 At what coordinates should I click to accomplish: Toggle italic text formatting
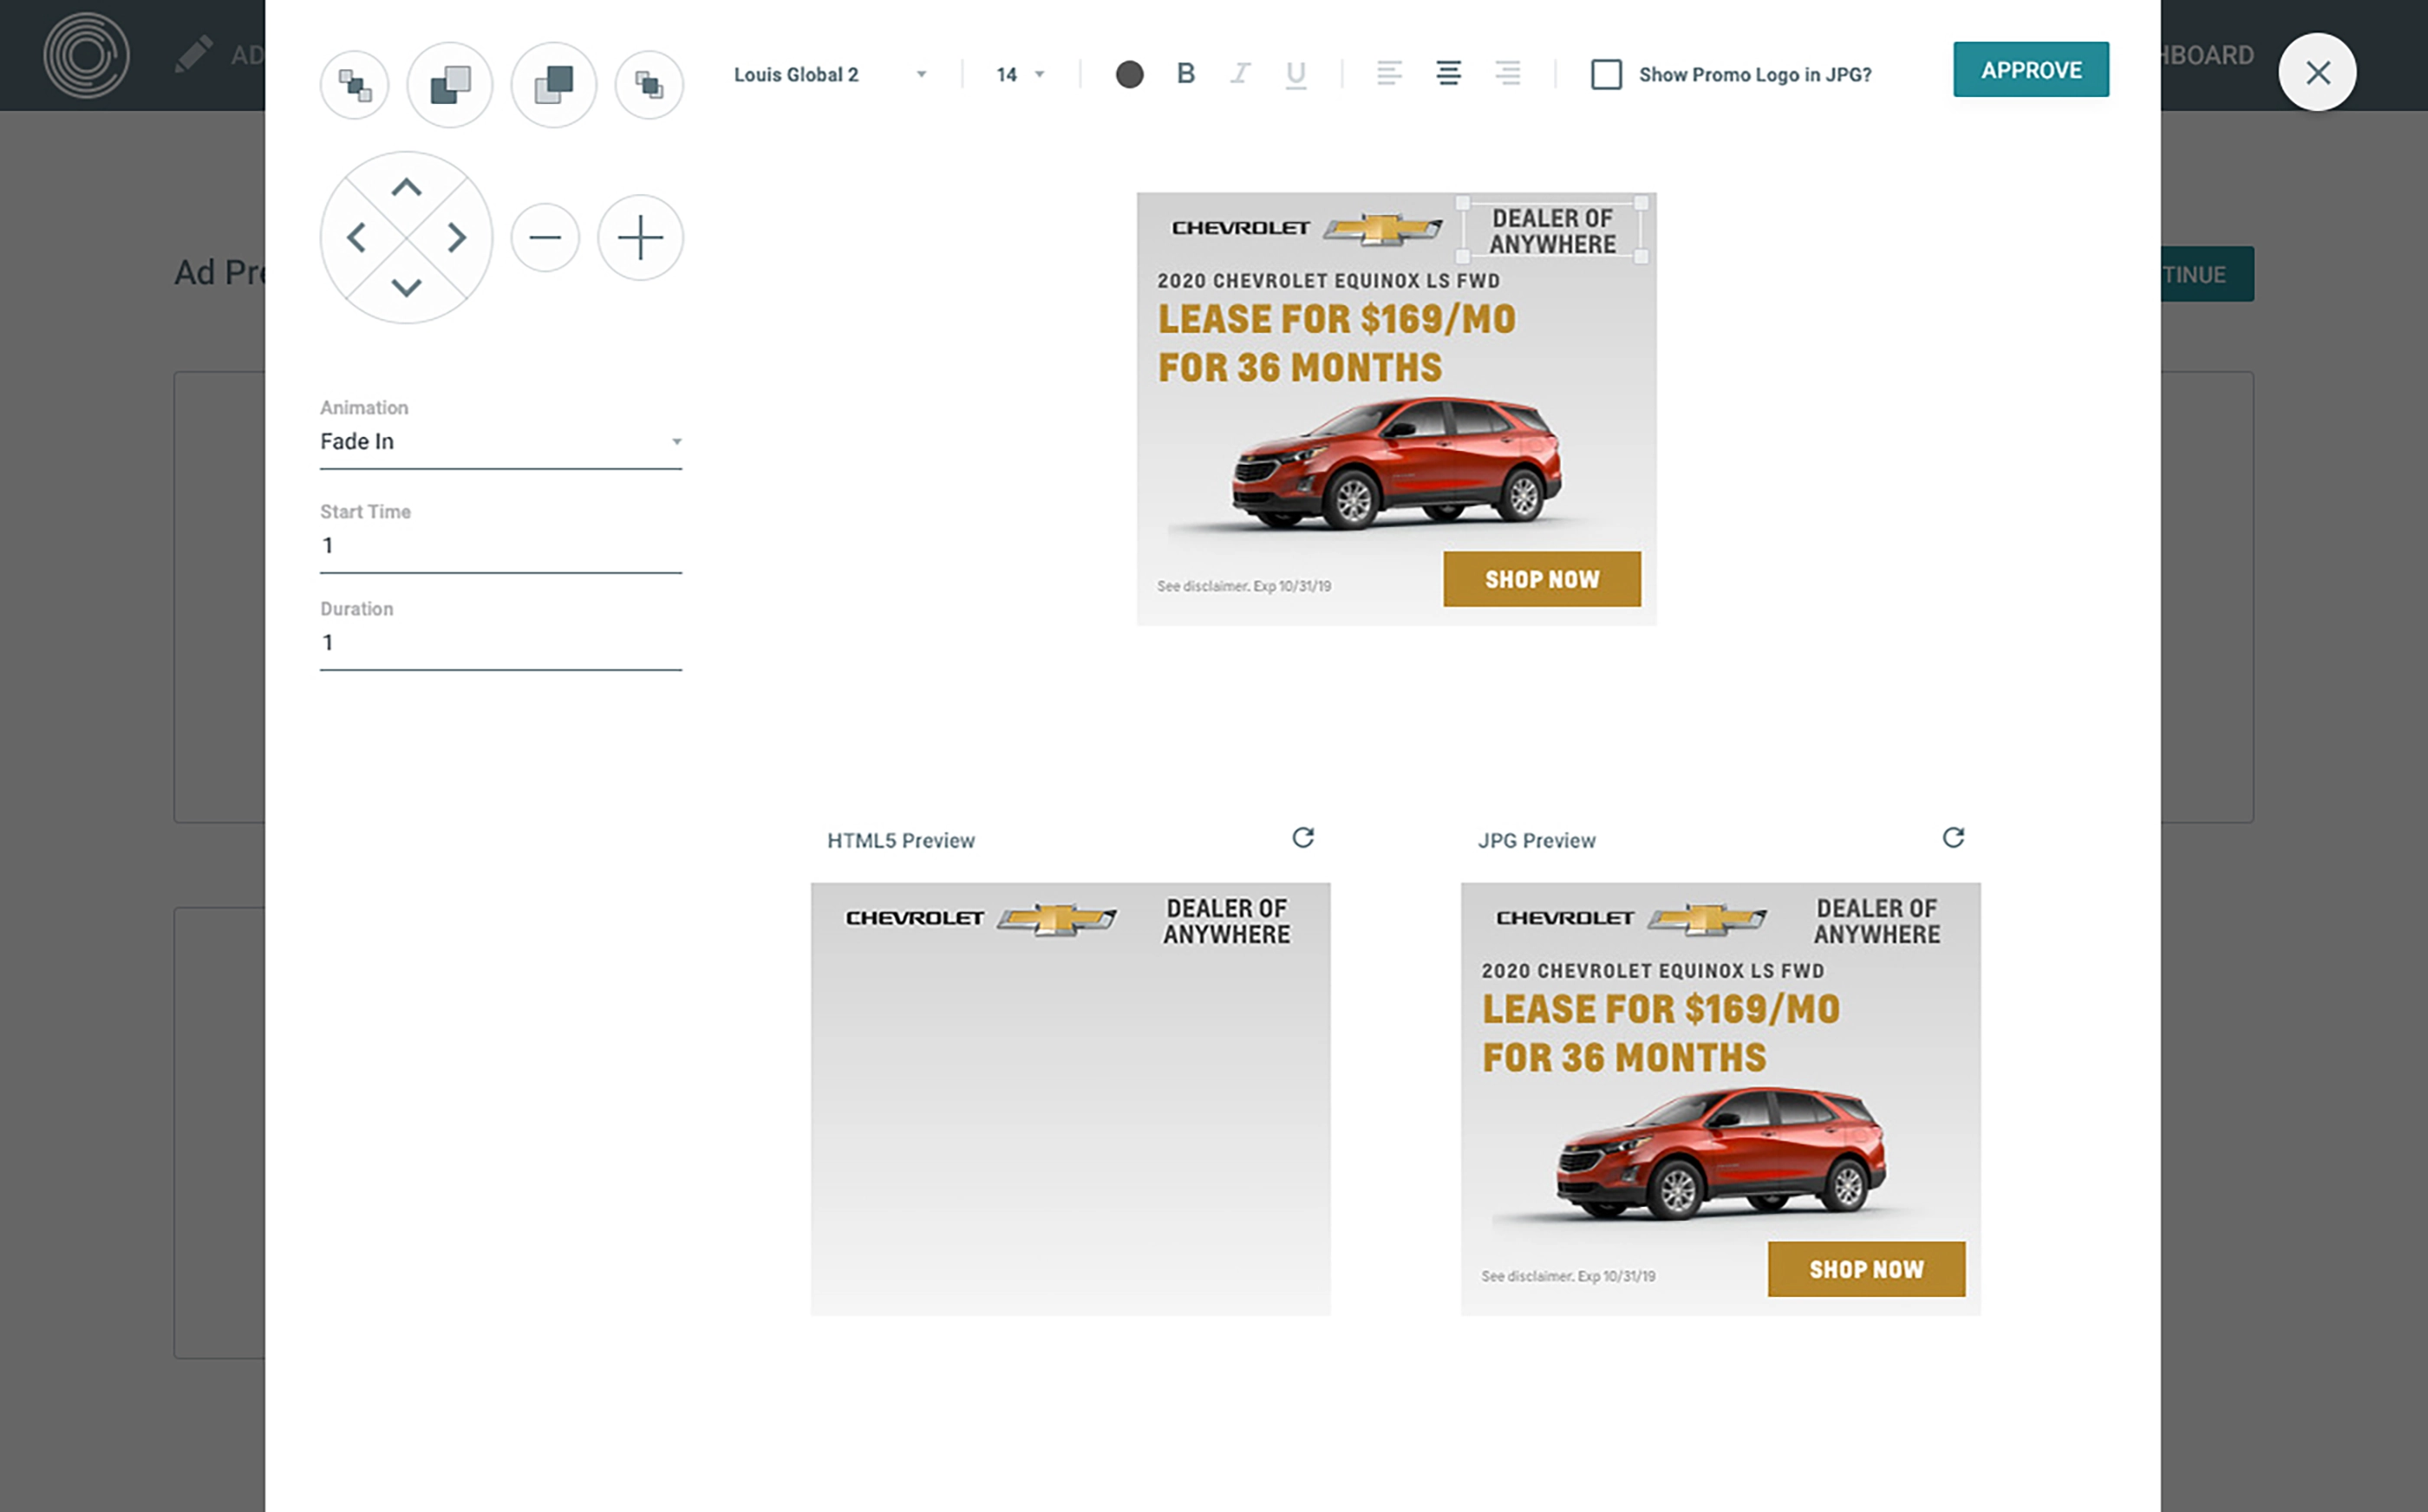click(x=1240, y=73)
